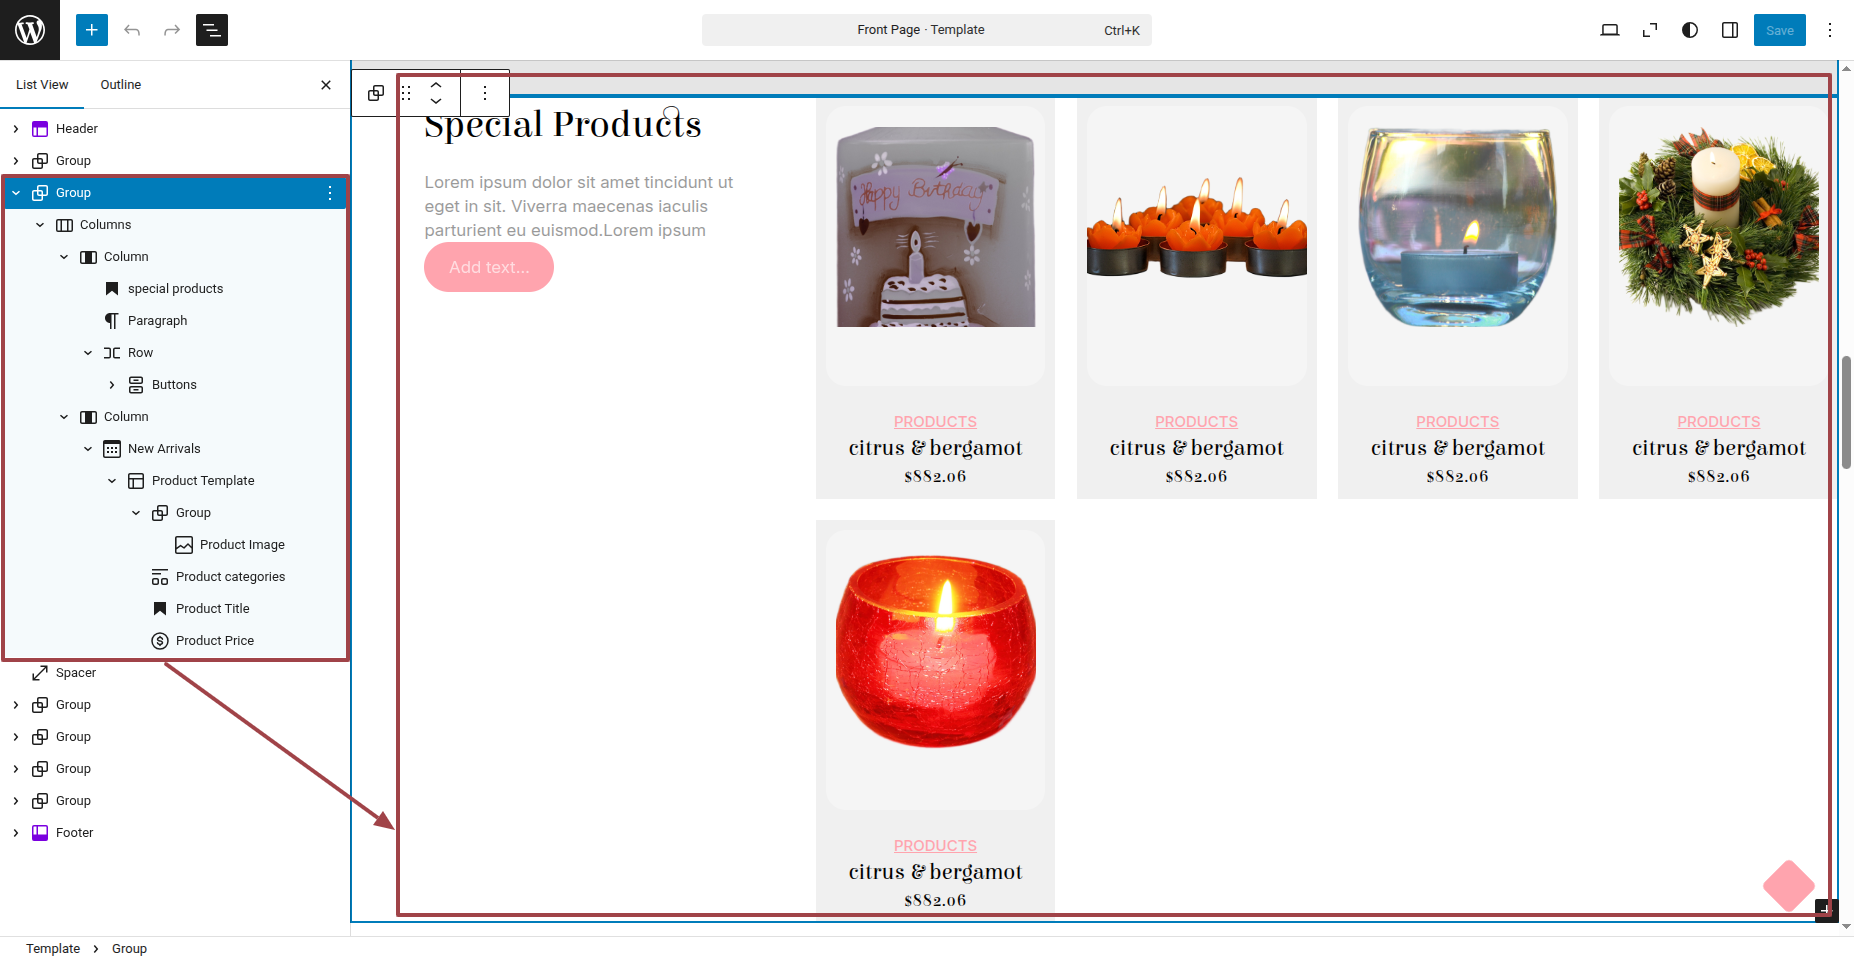The height and width of the screenshot is (961, 1854).
Task: Switch to the Outline tab
Action: tap(121, 85)
